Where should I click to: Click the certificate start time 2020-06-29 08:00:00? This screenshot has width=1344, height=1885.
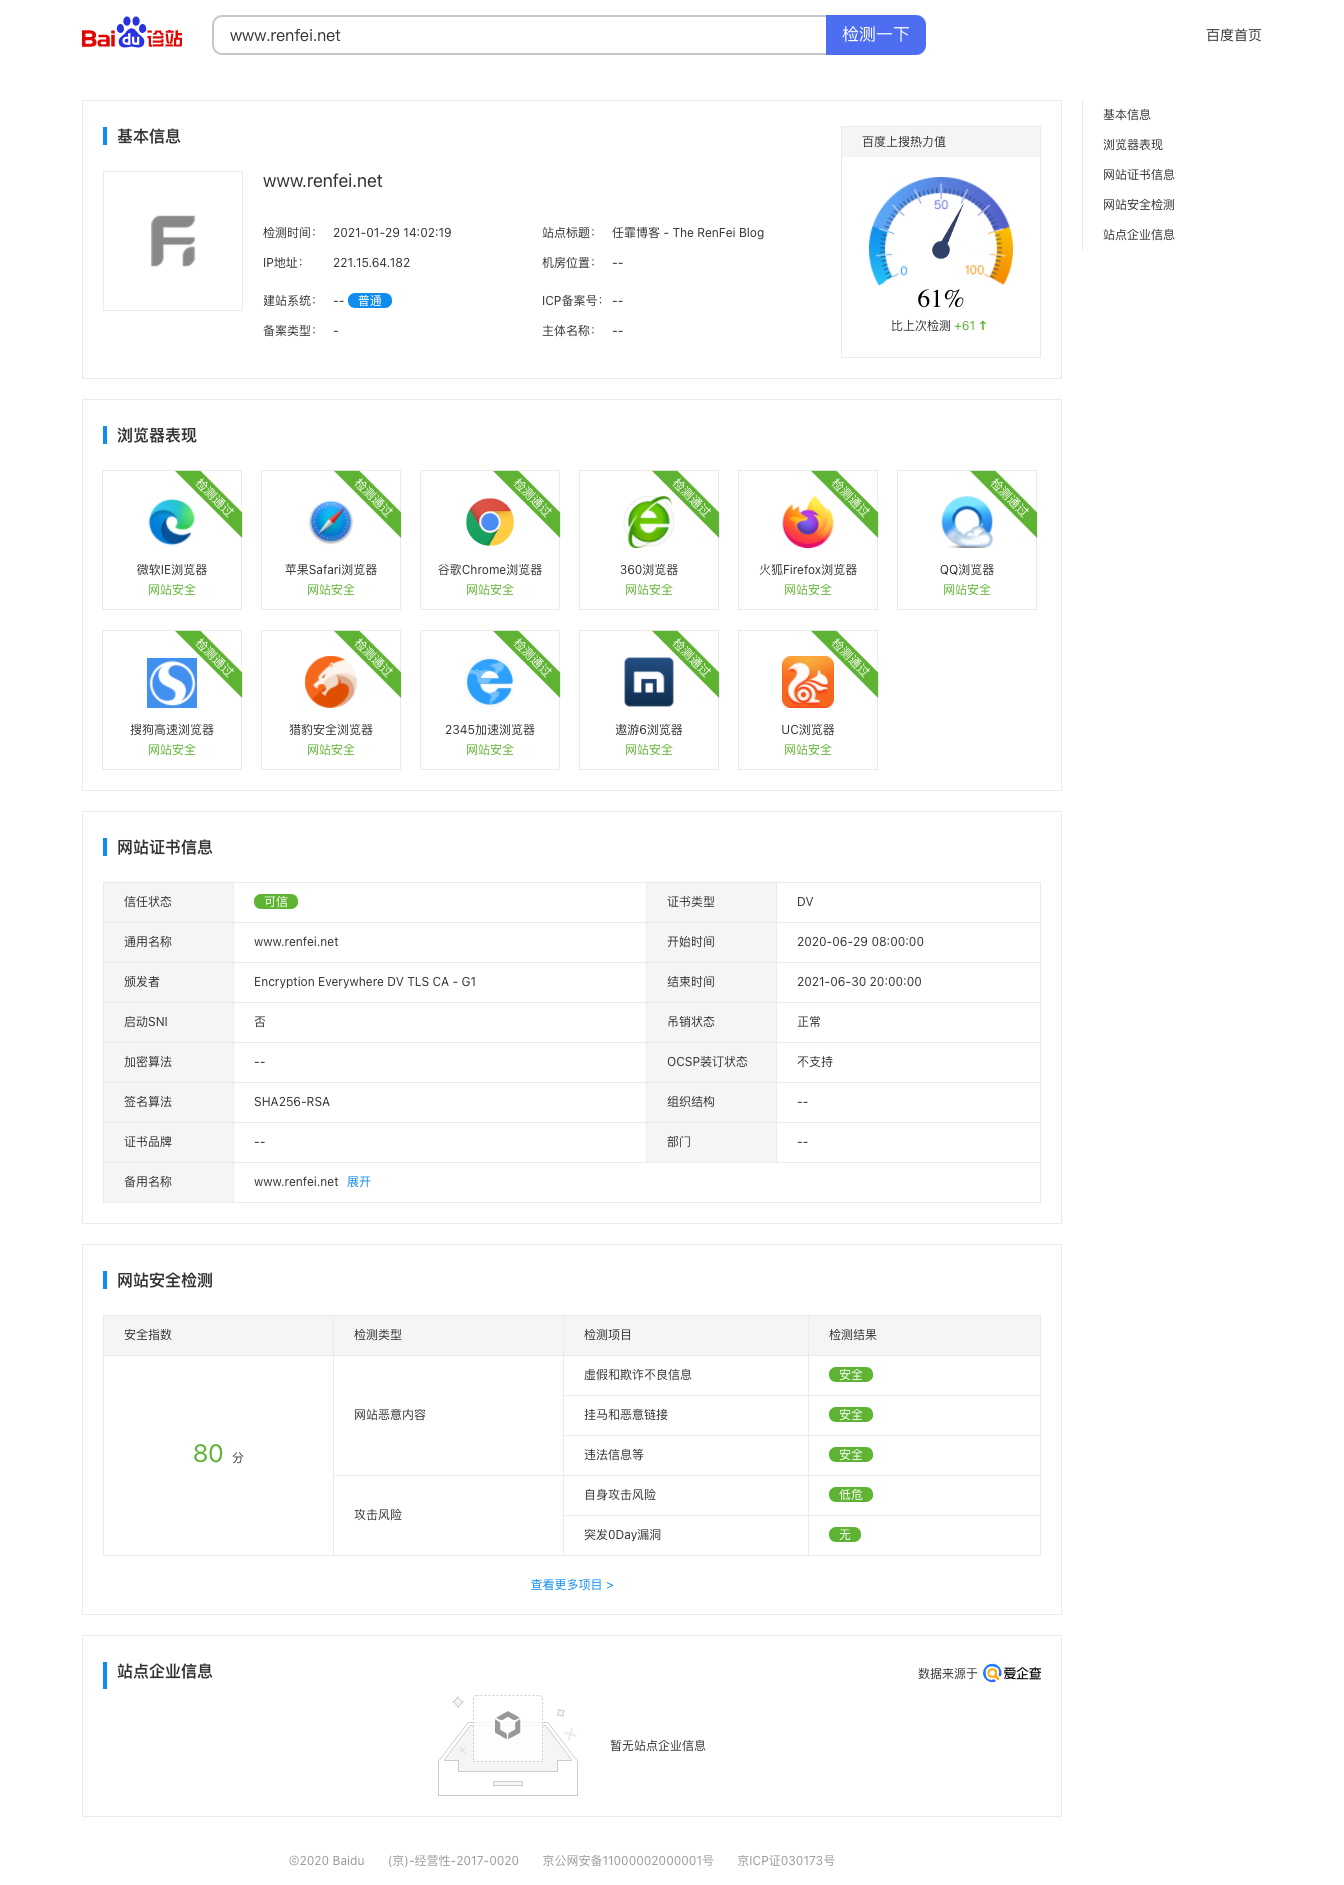click(860, 942)
